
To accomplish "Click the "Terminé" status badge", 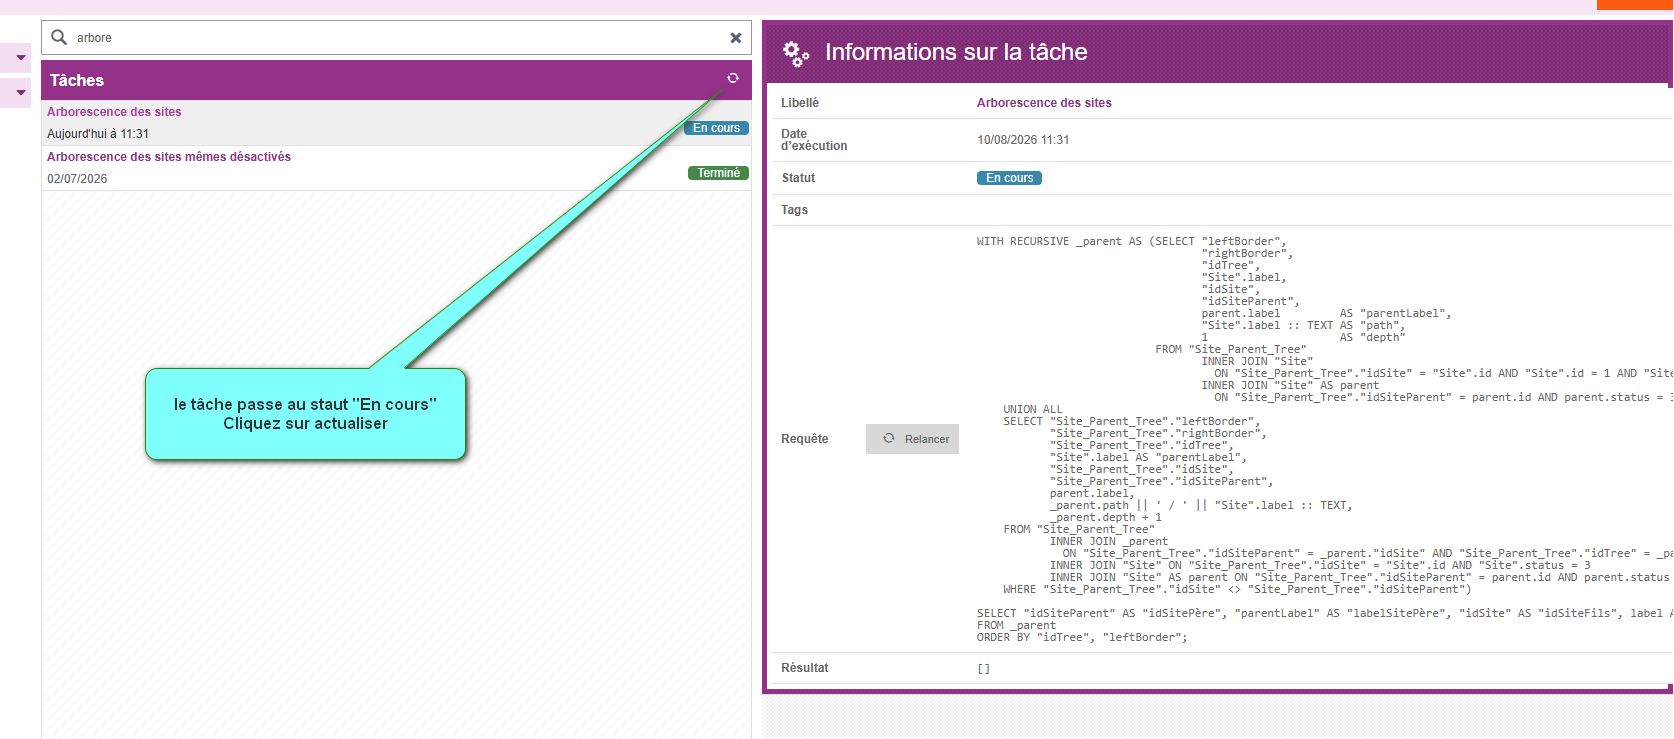I will point(718,173).
